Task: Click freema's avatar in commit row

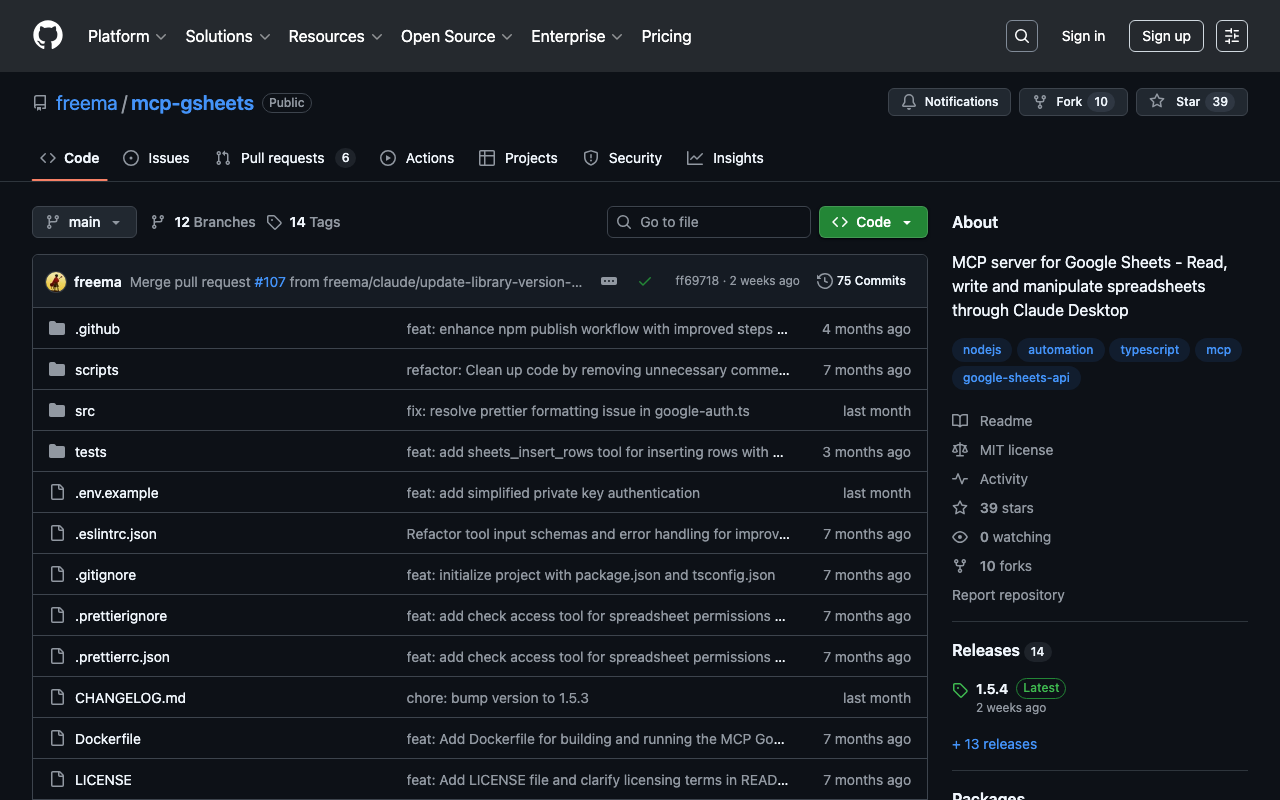Action: pos(56,282)
